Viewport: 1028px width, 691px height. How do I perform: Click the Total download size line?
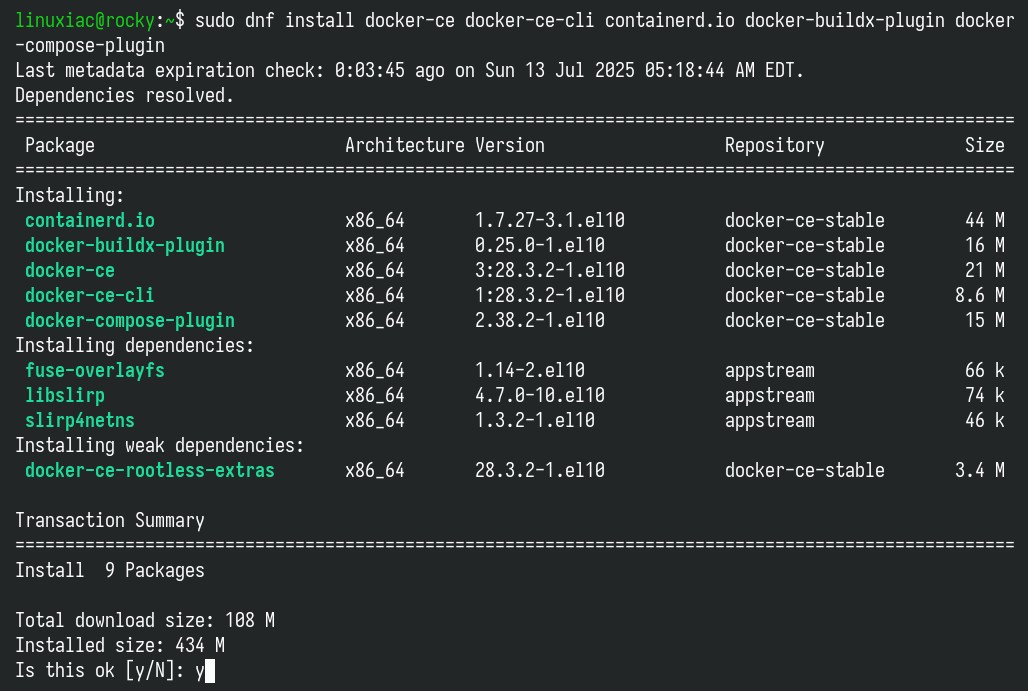pos(145,620)
